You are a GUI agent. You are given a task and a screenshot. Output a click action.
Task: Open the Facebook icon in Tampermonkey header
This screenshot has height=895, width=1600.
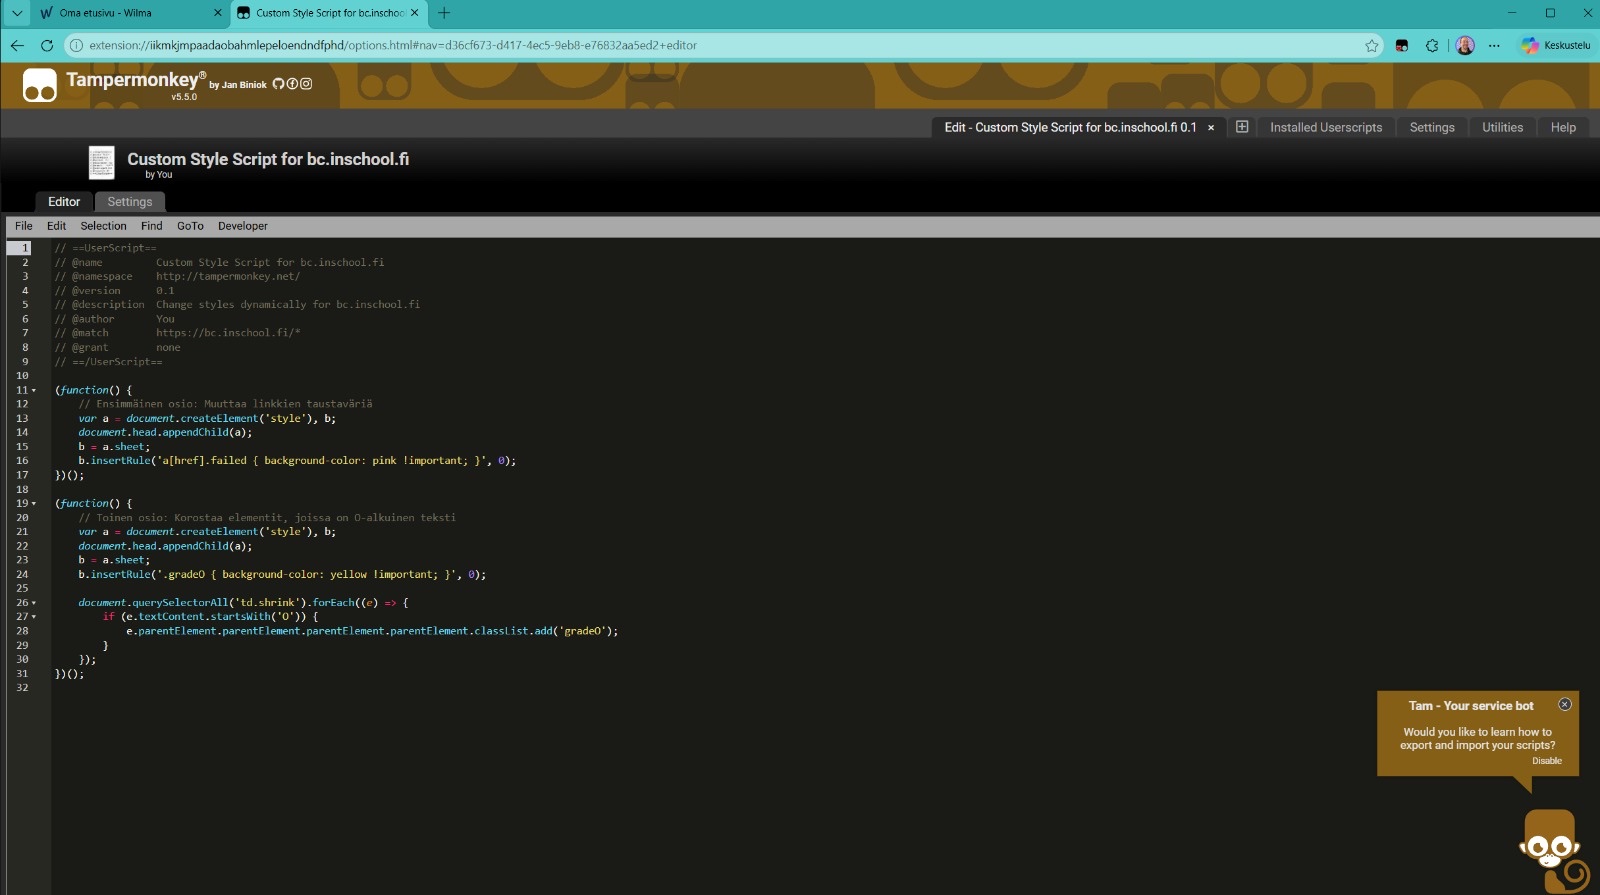292,84
